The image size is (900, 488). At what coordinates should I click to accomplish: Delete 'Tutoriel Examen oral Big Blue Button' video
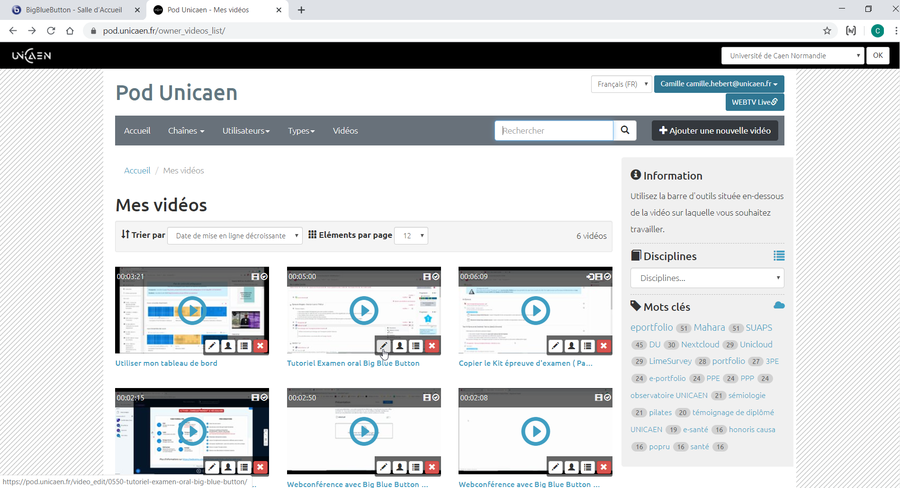click(432, 346)
